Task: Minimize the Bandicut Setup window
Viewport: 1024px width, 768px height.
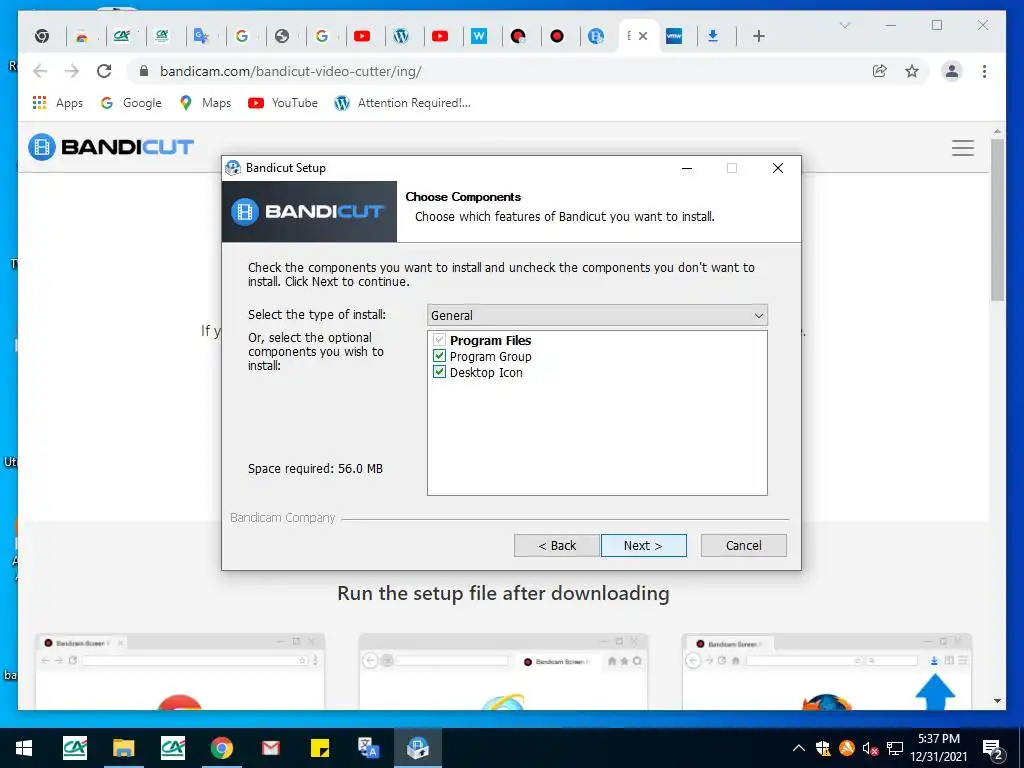Action: click(x=687, y=168)
